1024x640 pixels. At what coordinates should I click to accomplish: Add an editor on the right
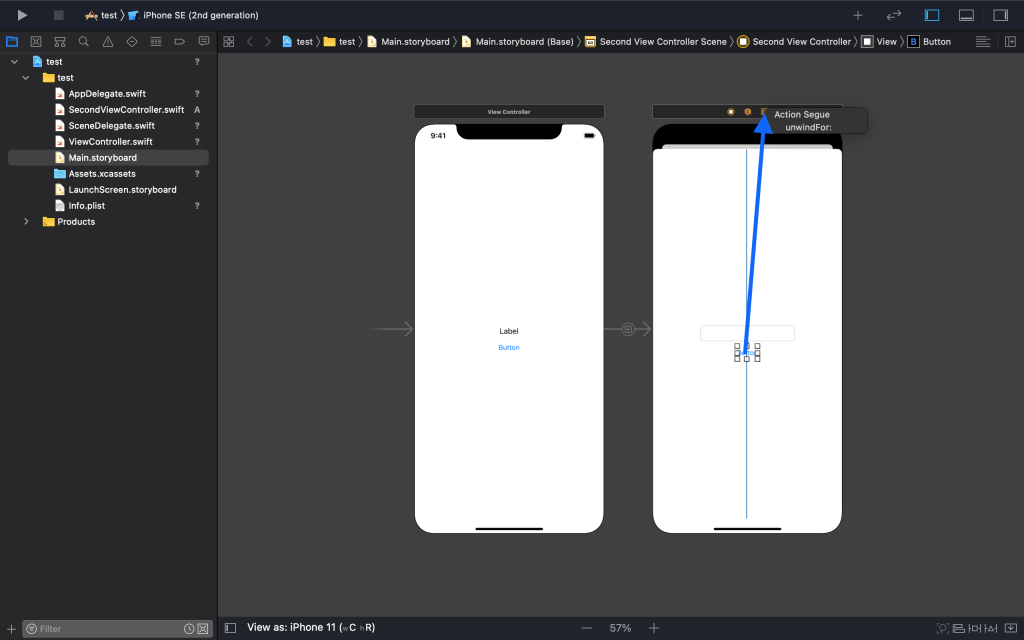click(x=1010, y=42)
